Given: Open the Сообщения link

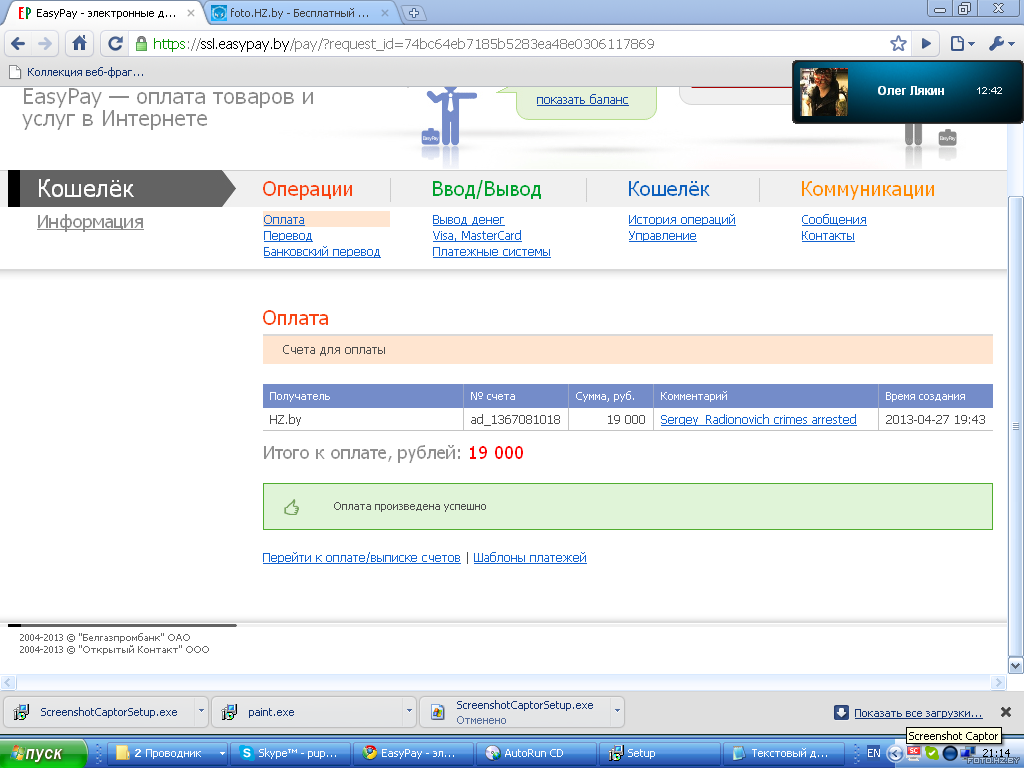Looking at the screenshot, I should pyautogui.click(x=834, y=219).
